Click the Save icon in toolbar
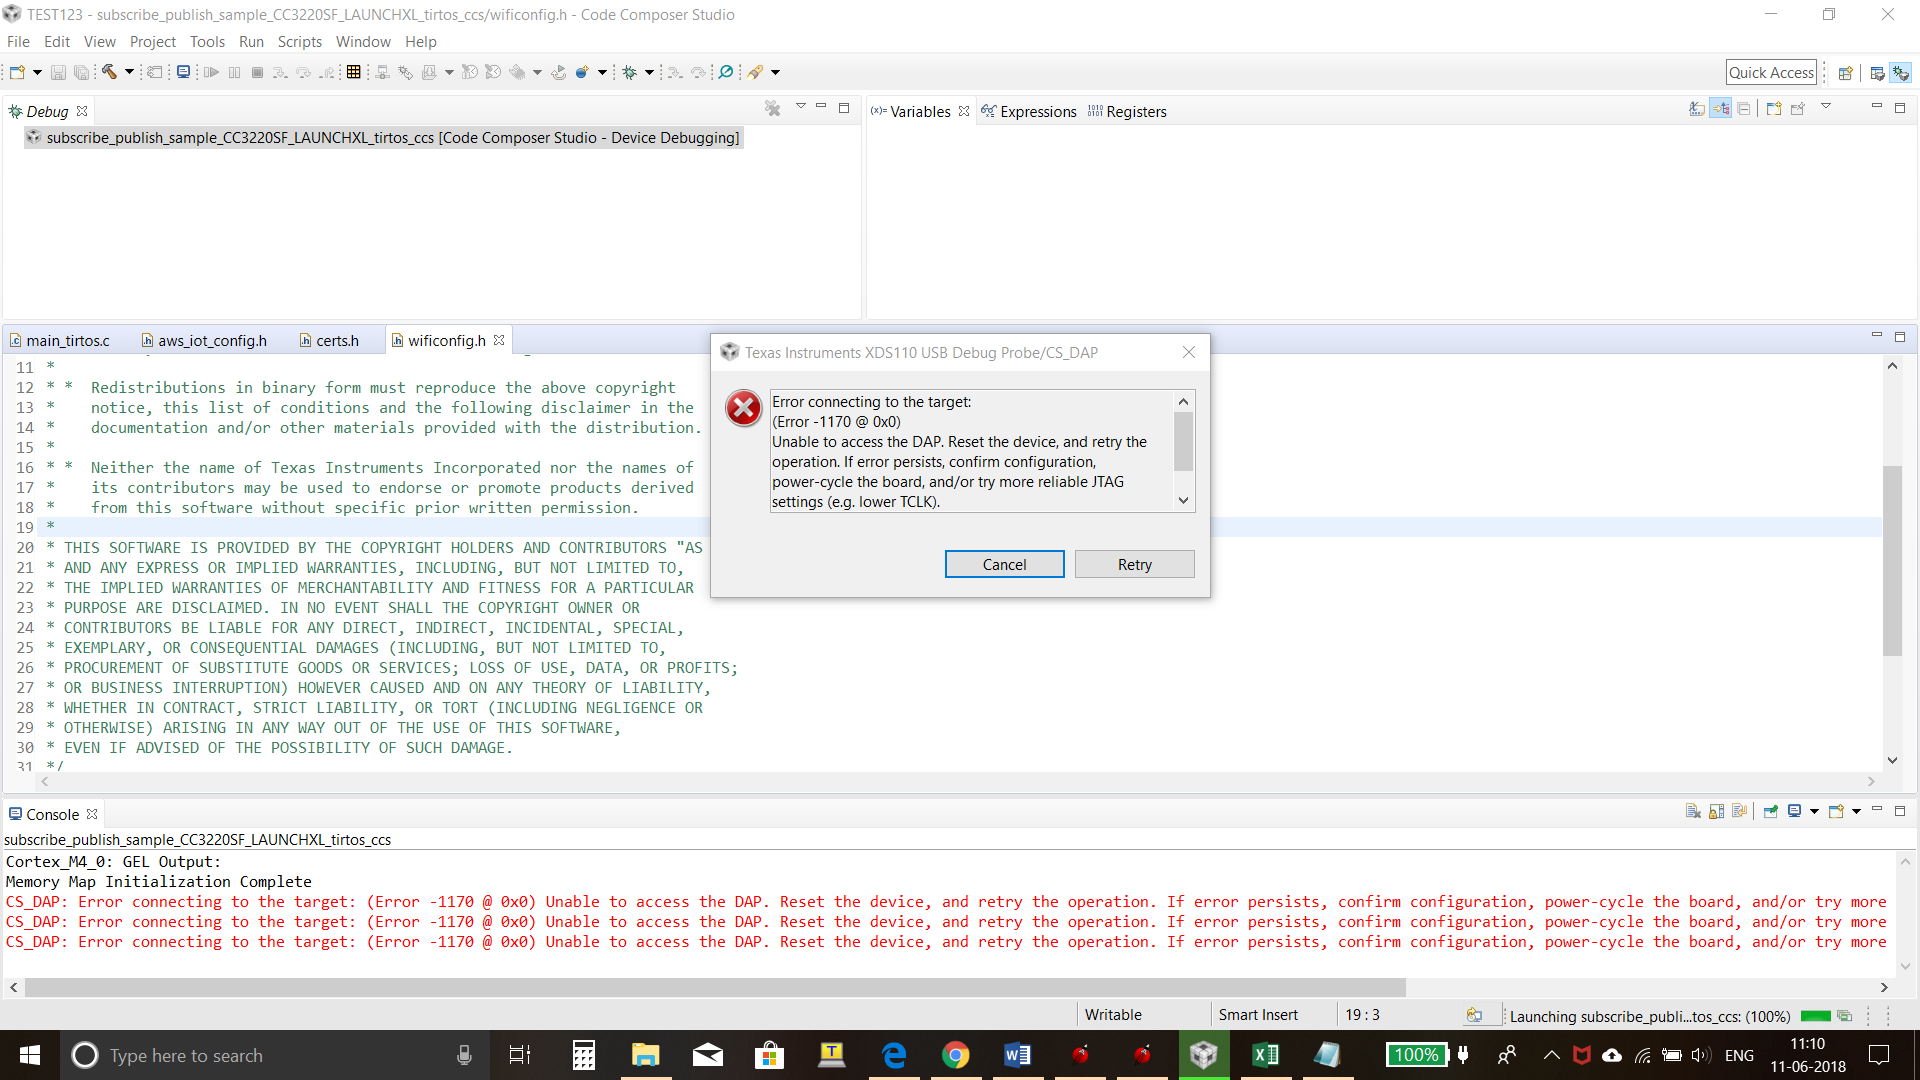 coord(58,72)
